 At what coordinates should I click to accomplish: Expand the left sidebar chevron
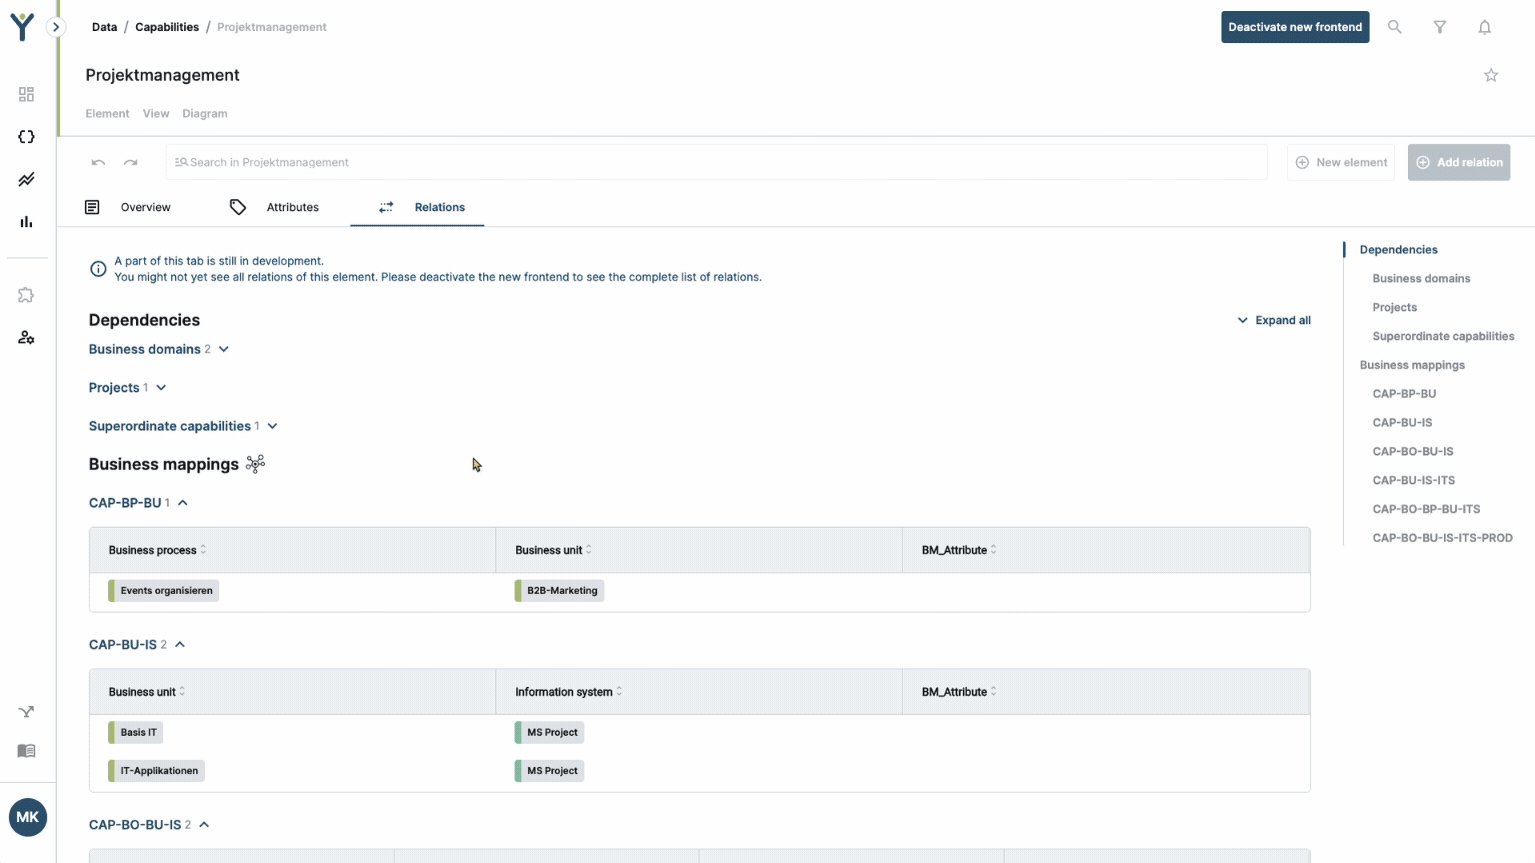pyautogui.click(x=56, y=27)
